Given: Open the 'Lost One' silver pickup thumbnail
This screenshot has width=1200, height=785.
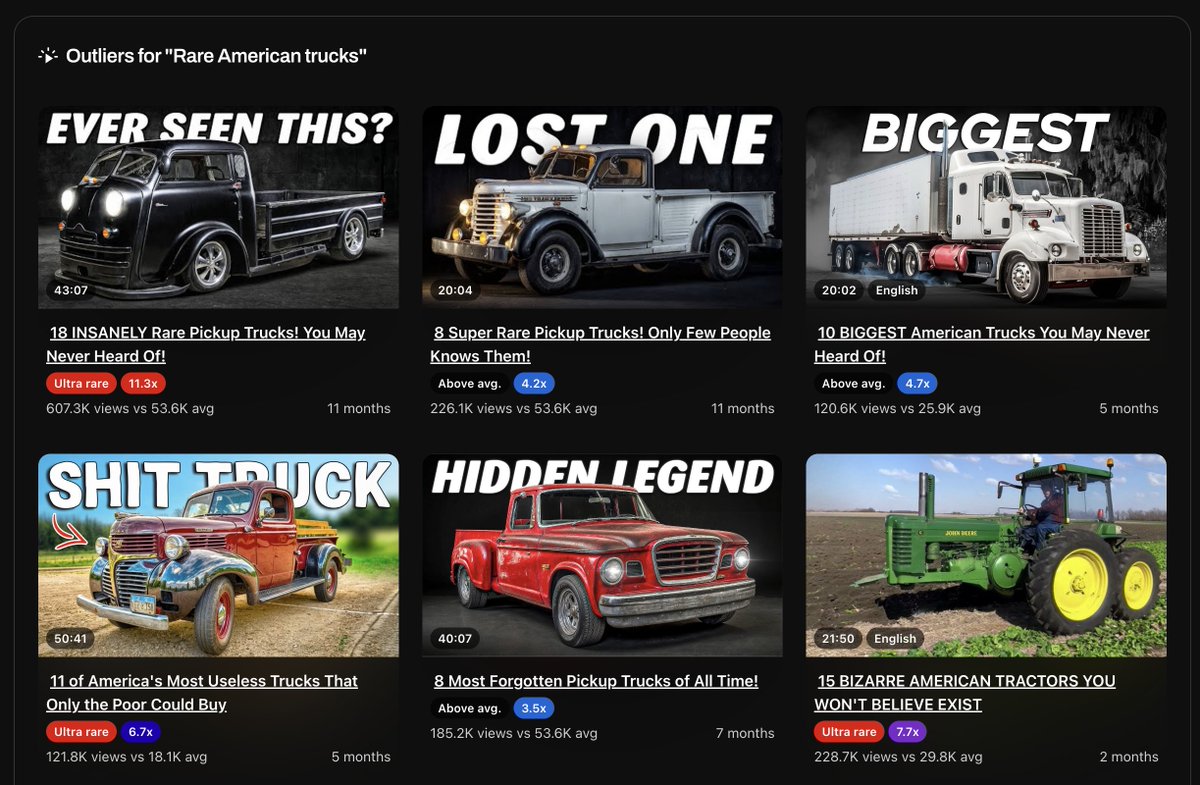Looking at the screenshot, I should coord(602,207).
